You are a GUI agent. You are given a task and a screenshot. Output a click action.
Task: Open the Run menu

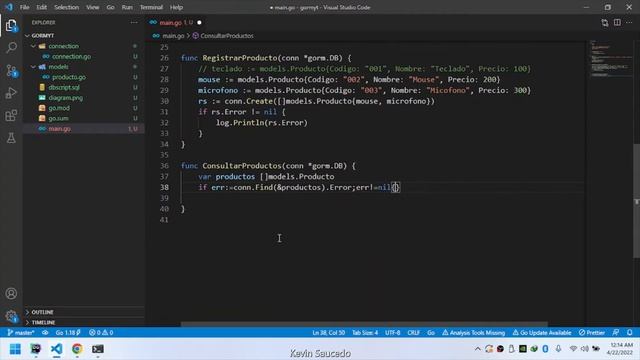pos(127,7)
